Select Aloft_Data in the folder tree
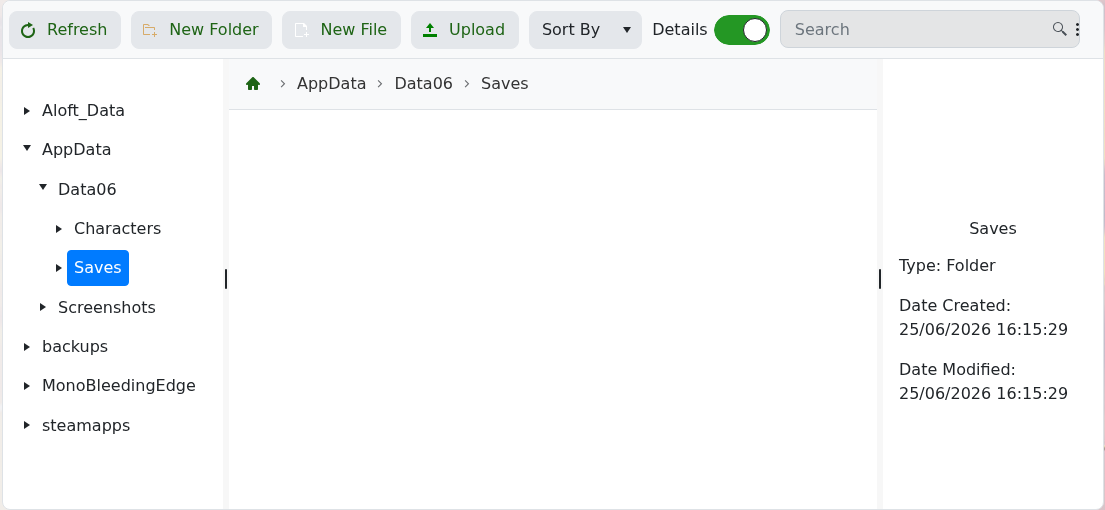The height and width of the screenshot is (510, 1105). (x=83, y=111)
